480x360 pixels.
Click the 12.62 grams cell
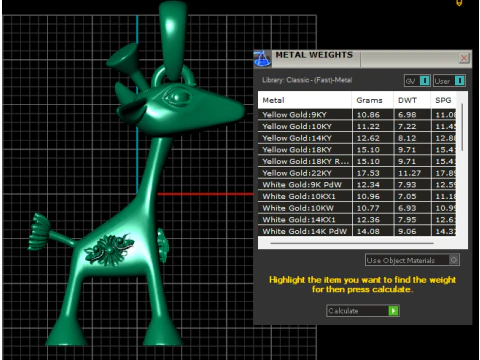click(373, 138)
